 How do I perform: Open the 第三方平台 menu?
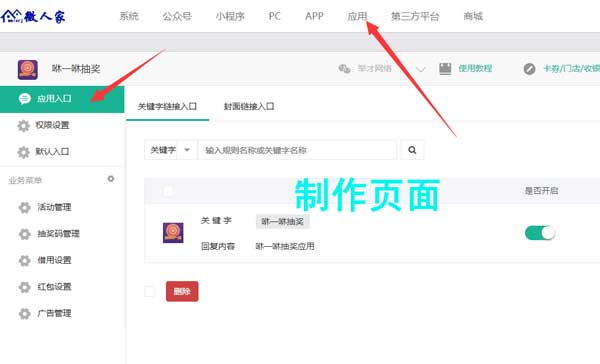pos(415,16)
